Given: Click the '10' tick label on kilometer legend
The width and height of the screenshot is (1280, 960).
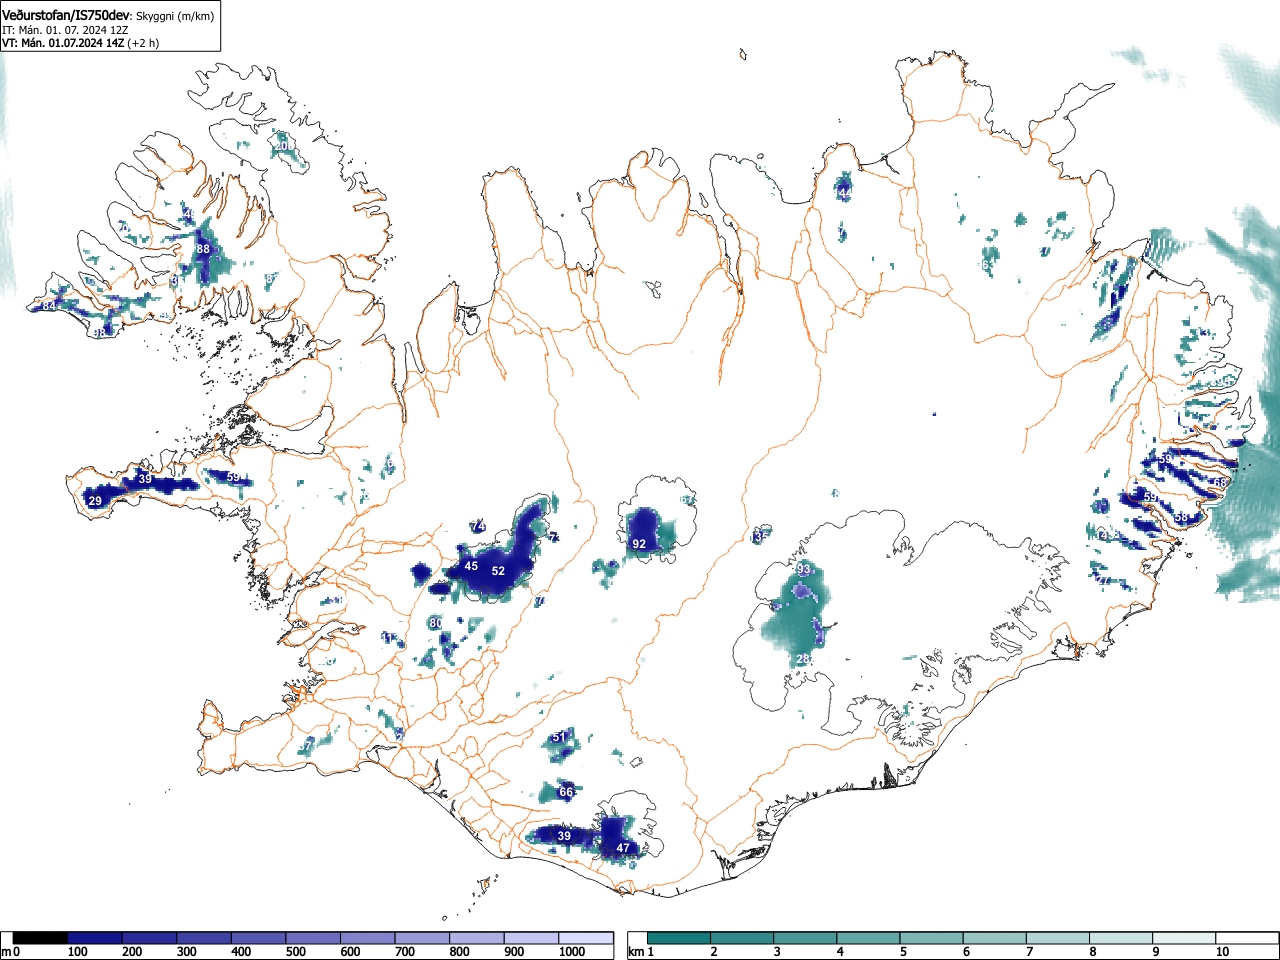Looking at the screenshot, I should tap(1222, 953).
